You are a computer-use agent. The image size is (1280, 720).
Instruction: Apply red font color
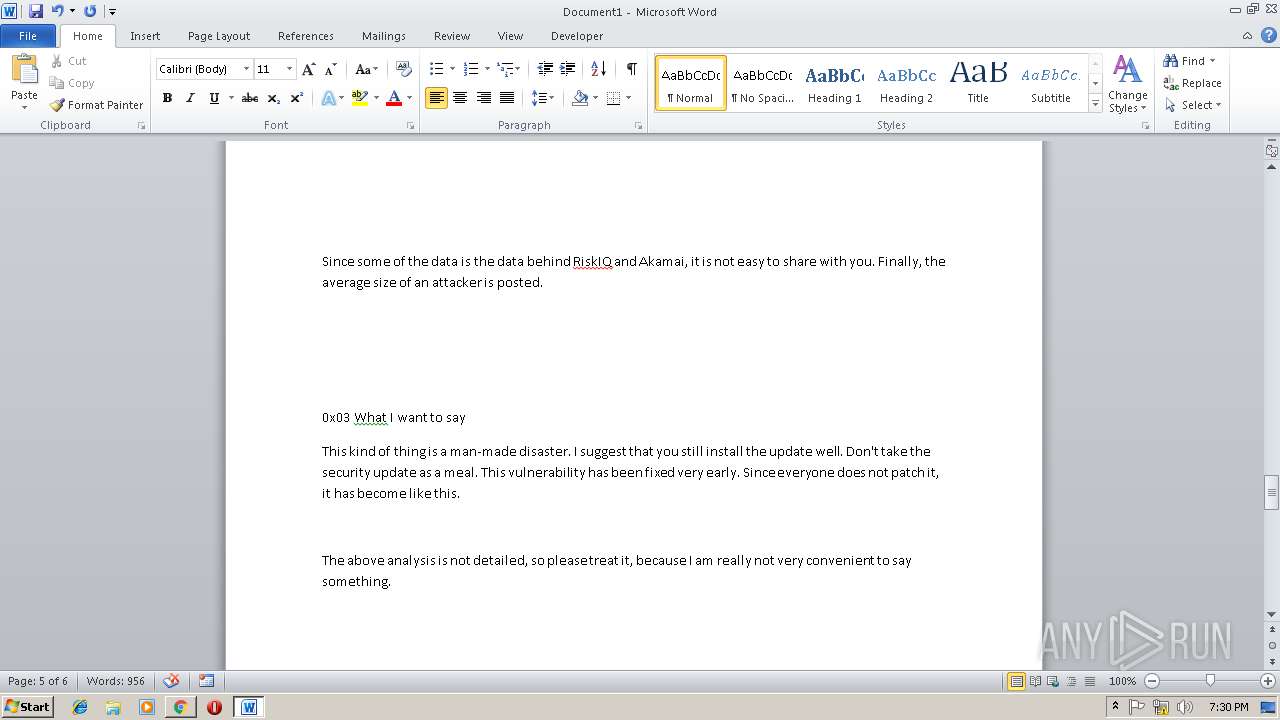pos(394,98)
